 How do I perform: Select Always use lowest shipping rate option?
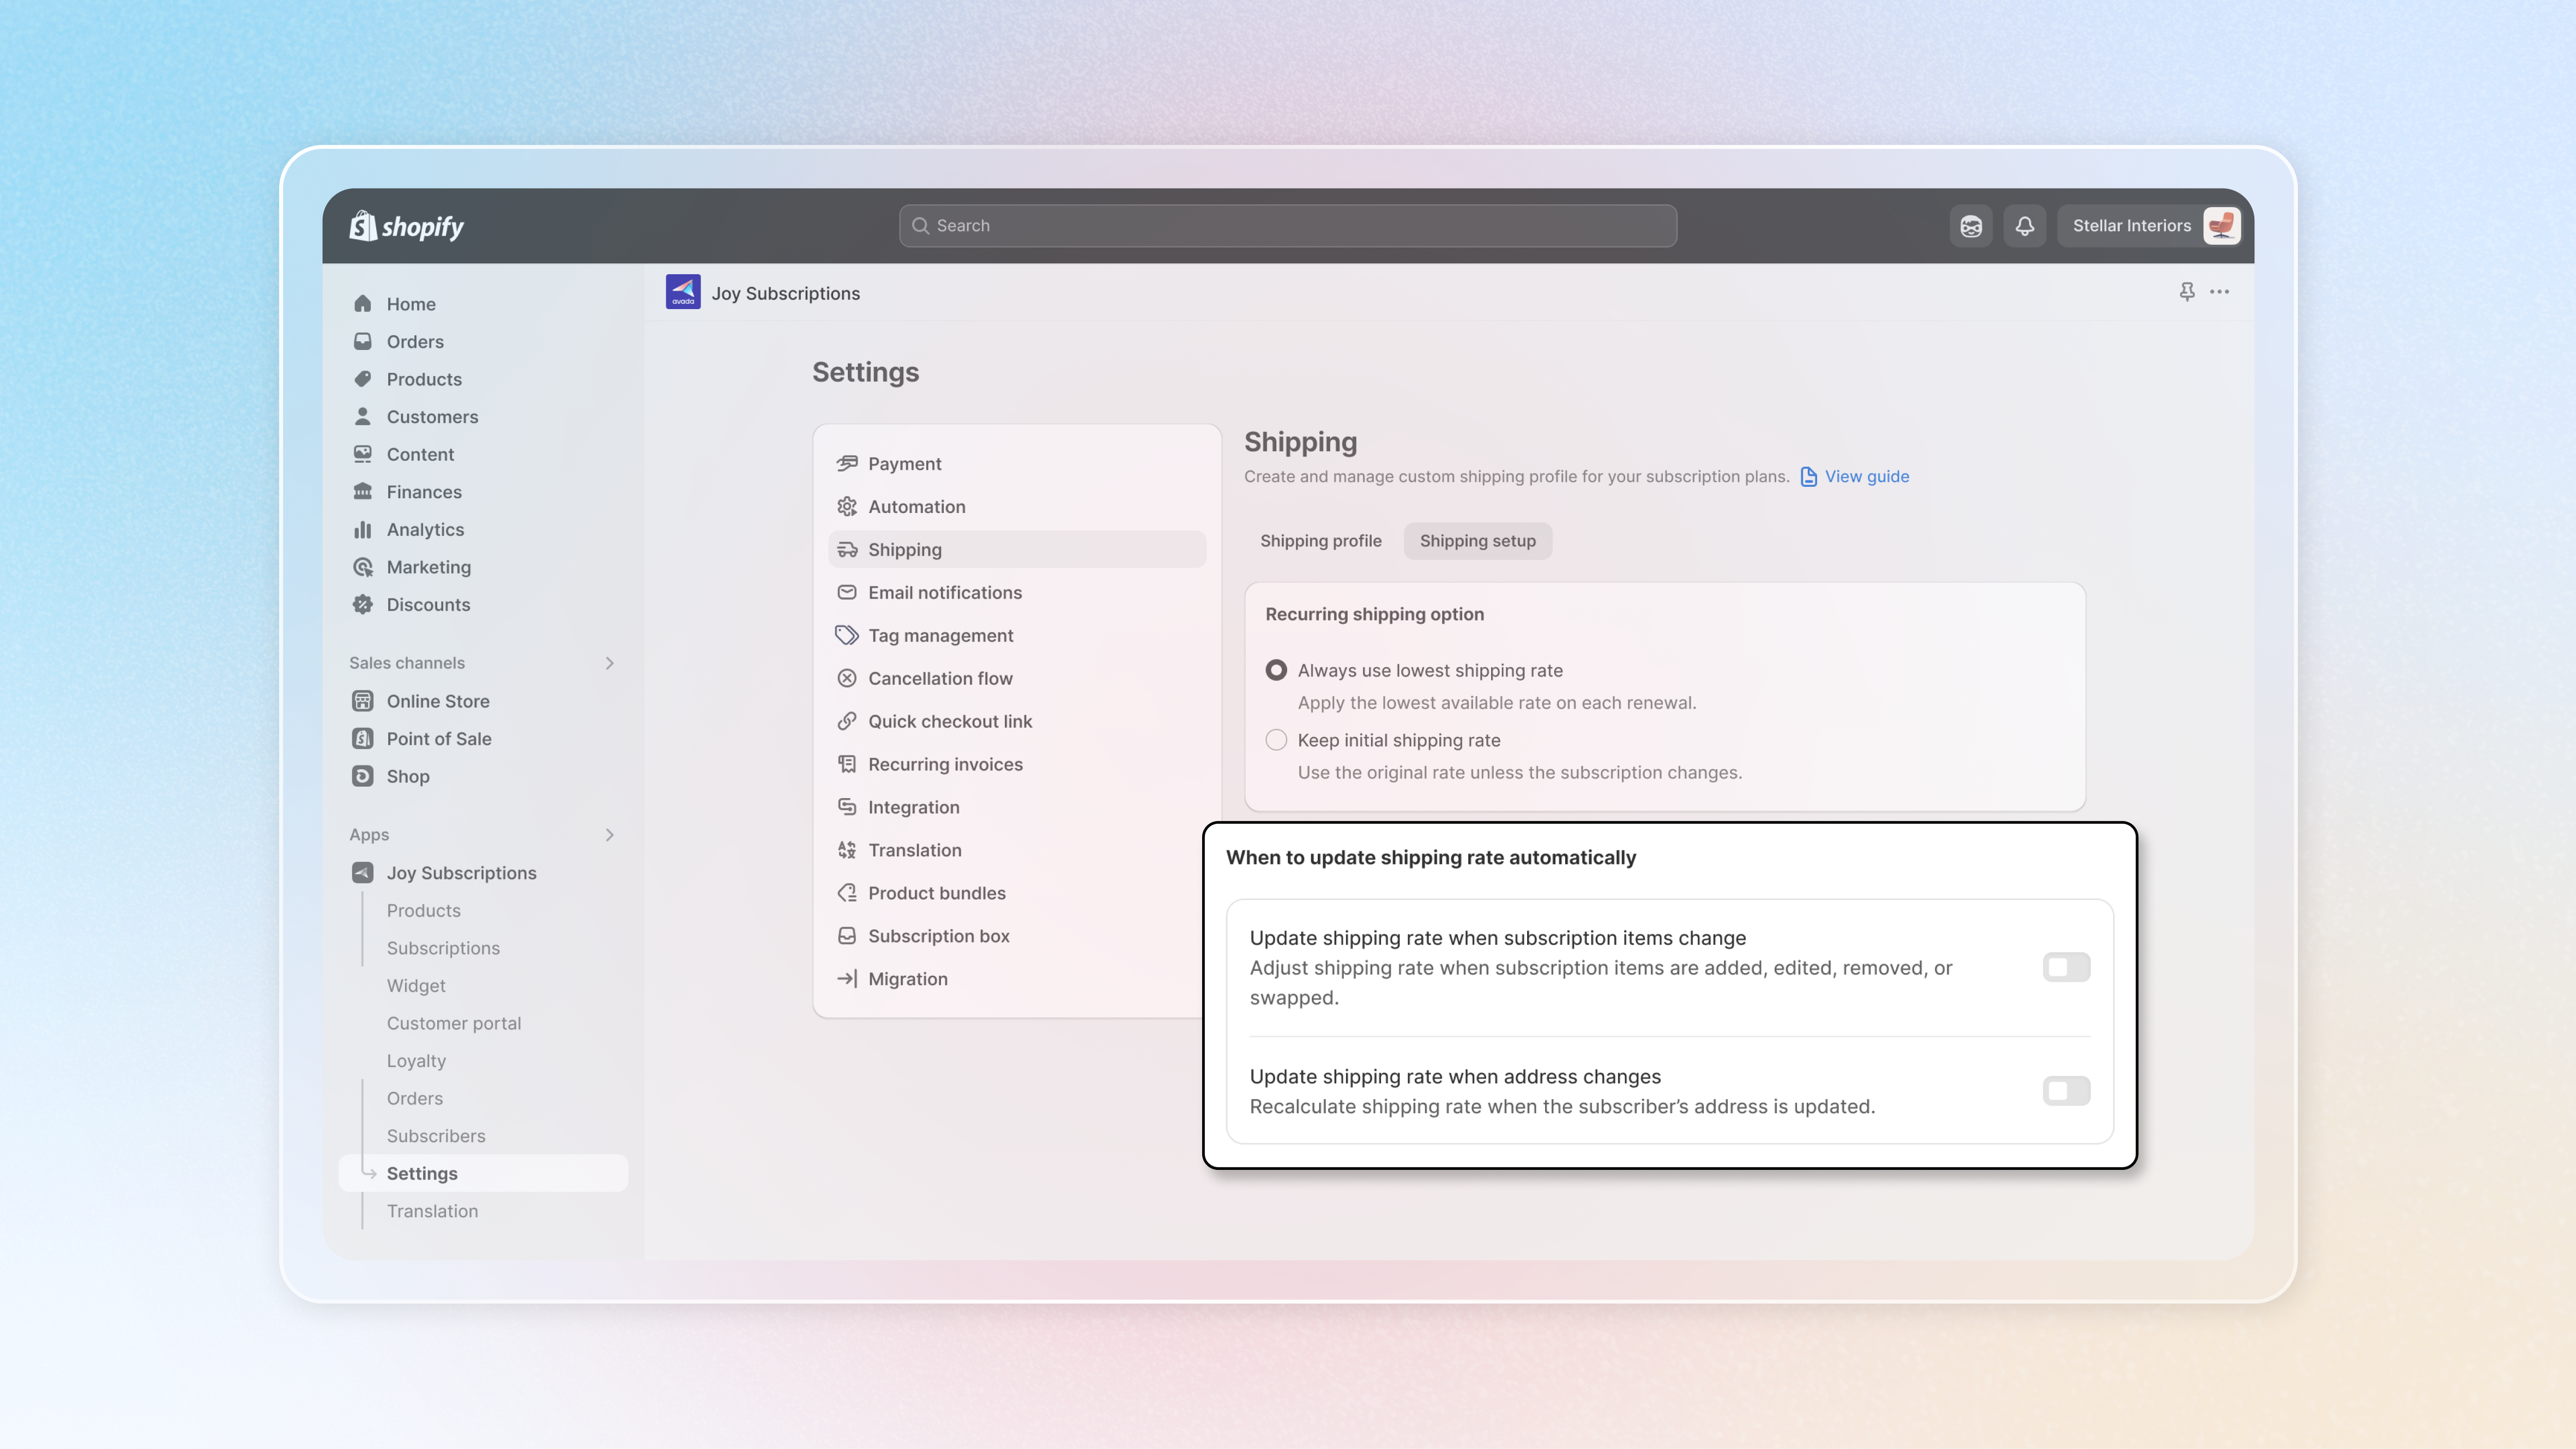1276,671
